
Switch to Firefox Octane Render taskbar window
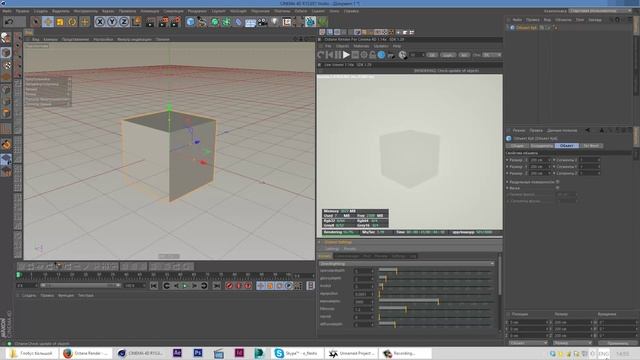coord(86,353)
